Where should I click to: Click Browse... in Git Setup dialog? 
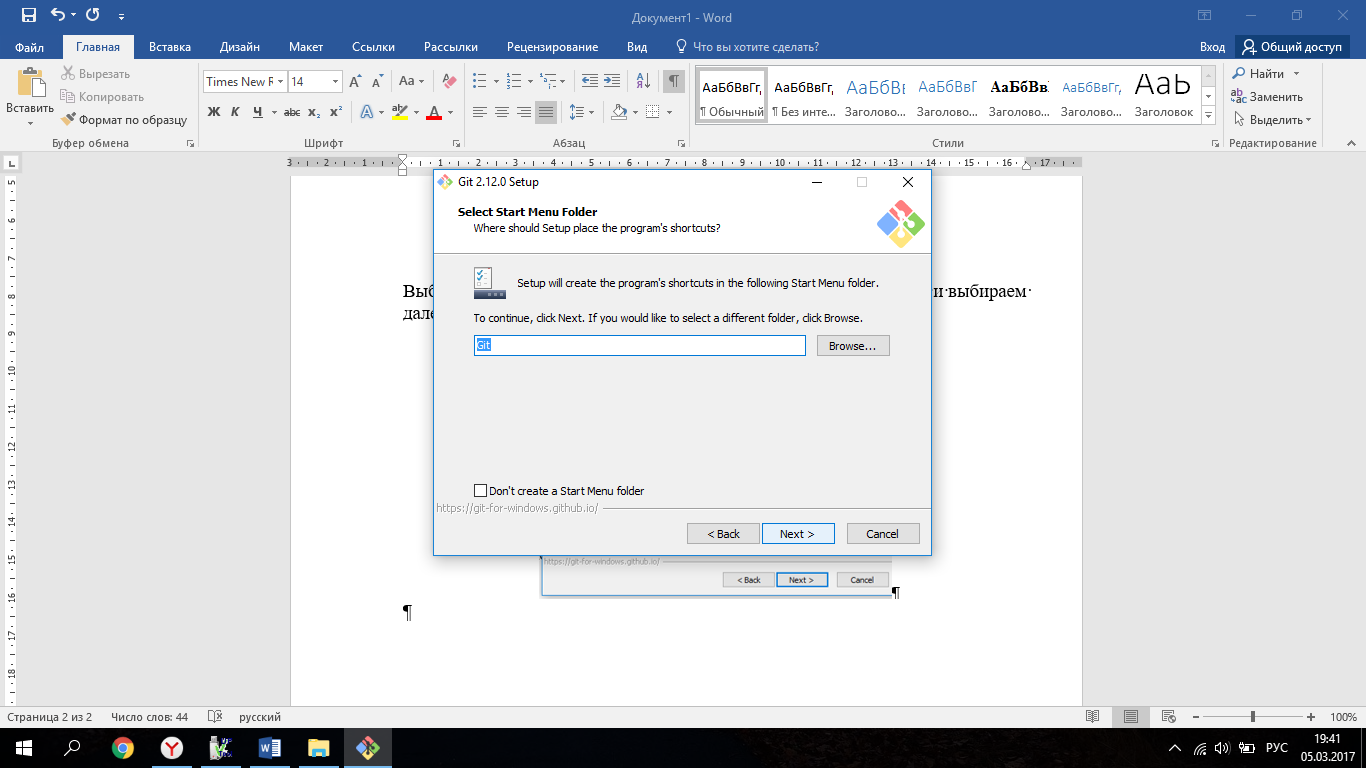(x=853, y=346)
